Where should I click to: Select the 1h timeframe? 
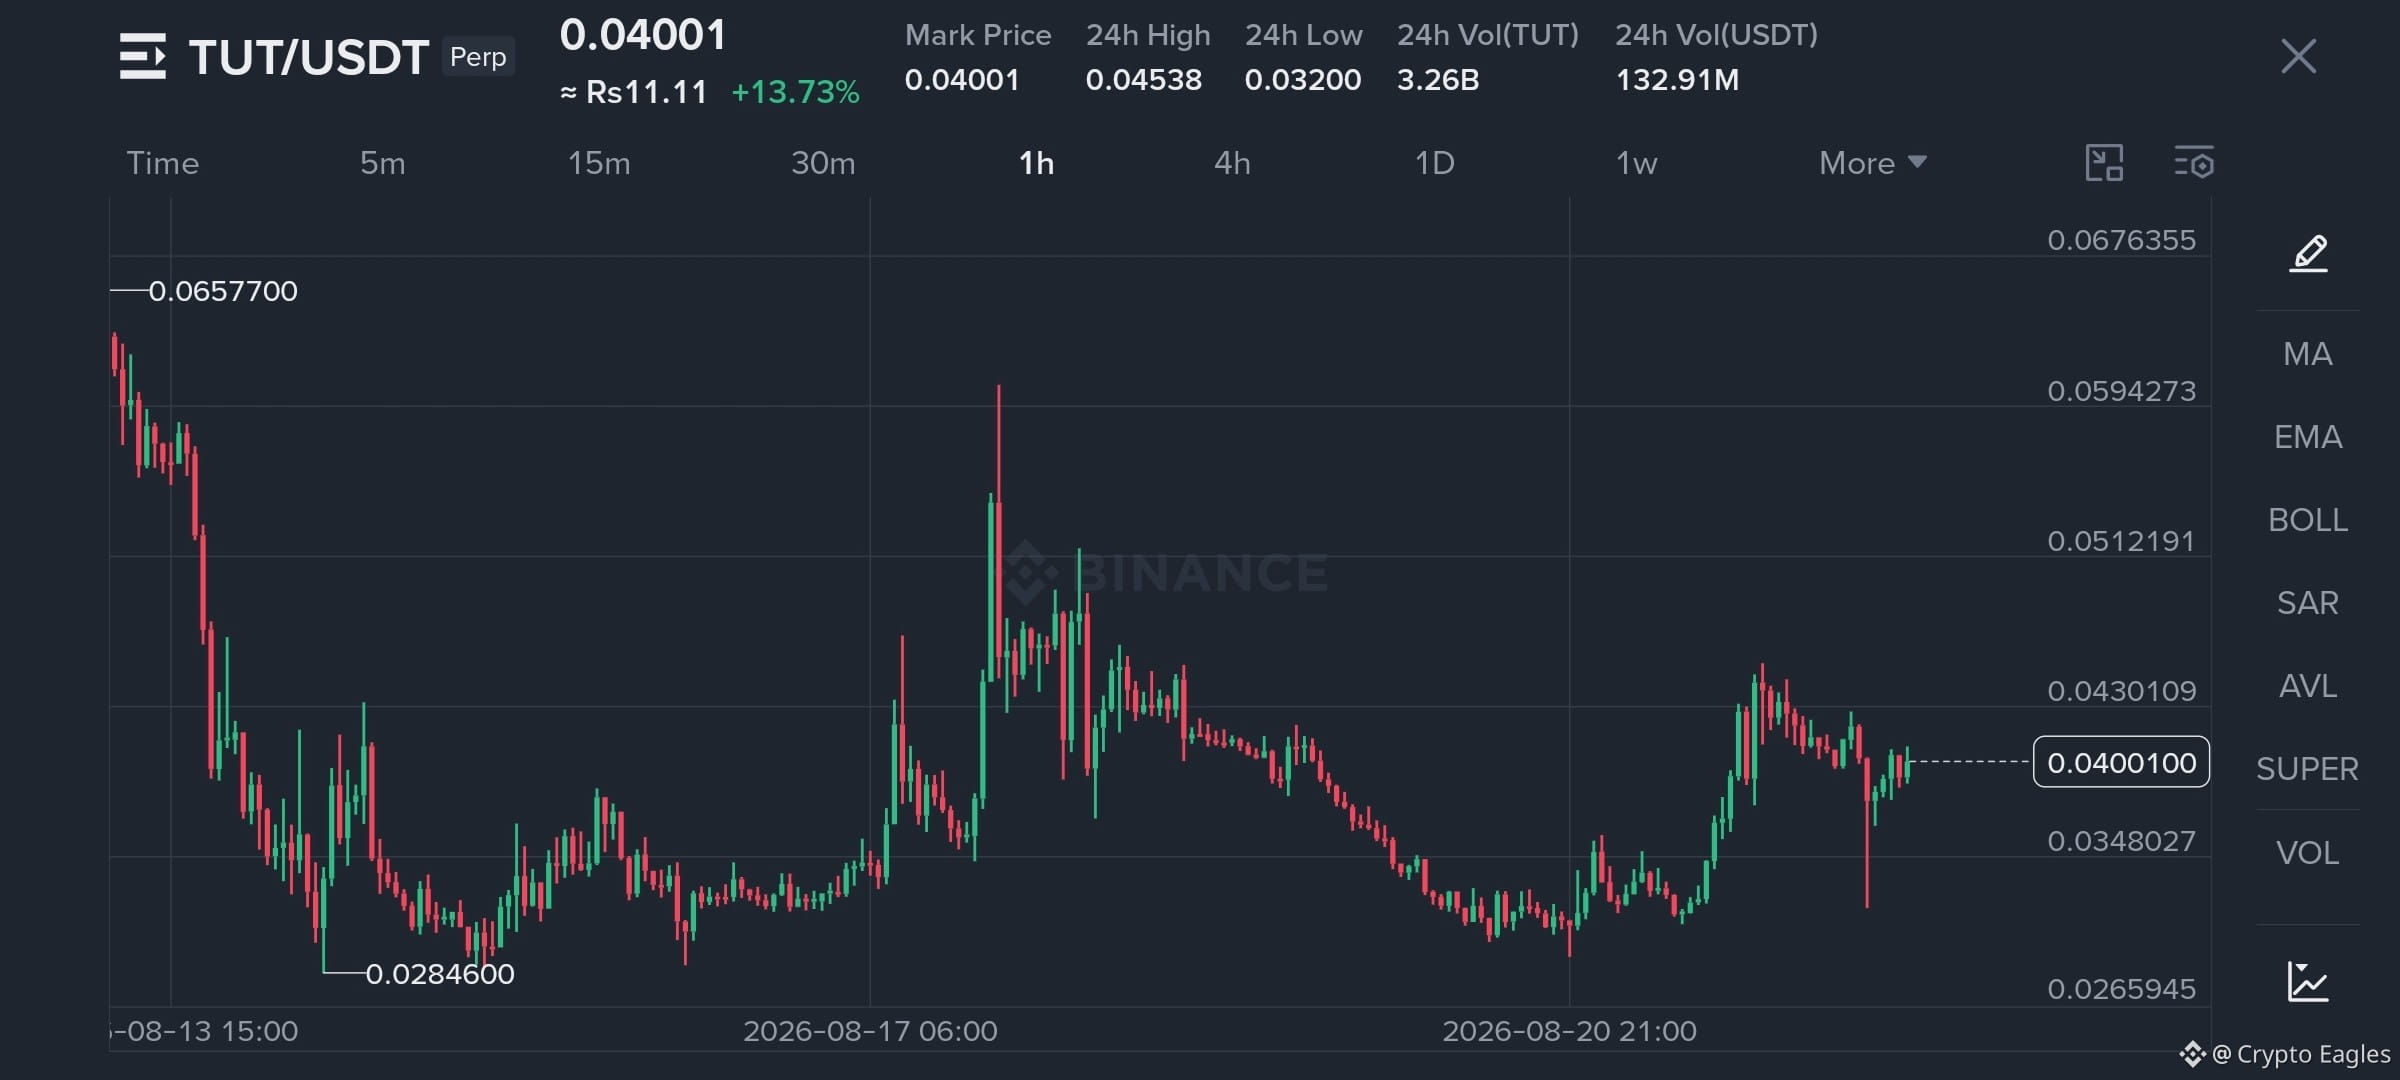click(x=1036, y=163)
